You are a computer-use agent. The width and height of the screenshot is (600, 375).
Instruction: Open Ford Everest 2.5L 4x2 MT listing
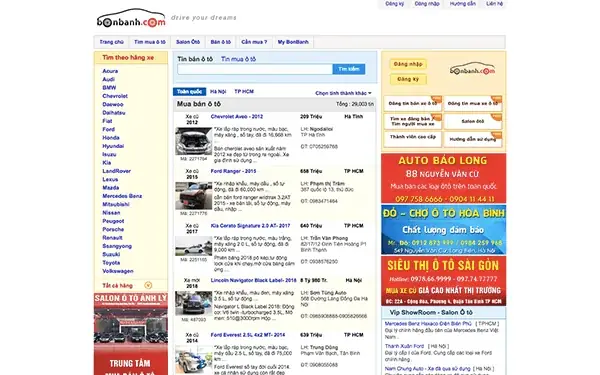pyautogui.click(x=248, y=335)
